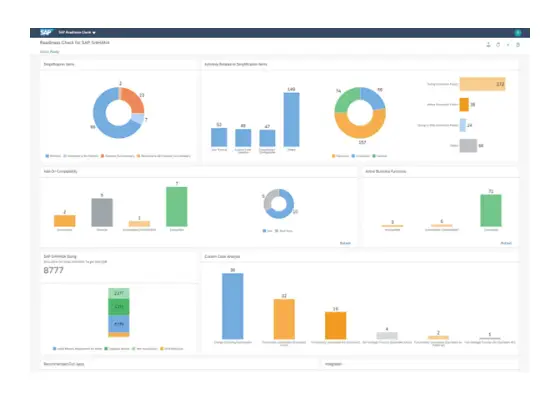Select the light blue horizontal bar valued 24
Viewport: 560px width, 400px height.
[462, 125]
